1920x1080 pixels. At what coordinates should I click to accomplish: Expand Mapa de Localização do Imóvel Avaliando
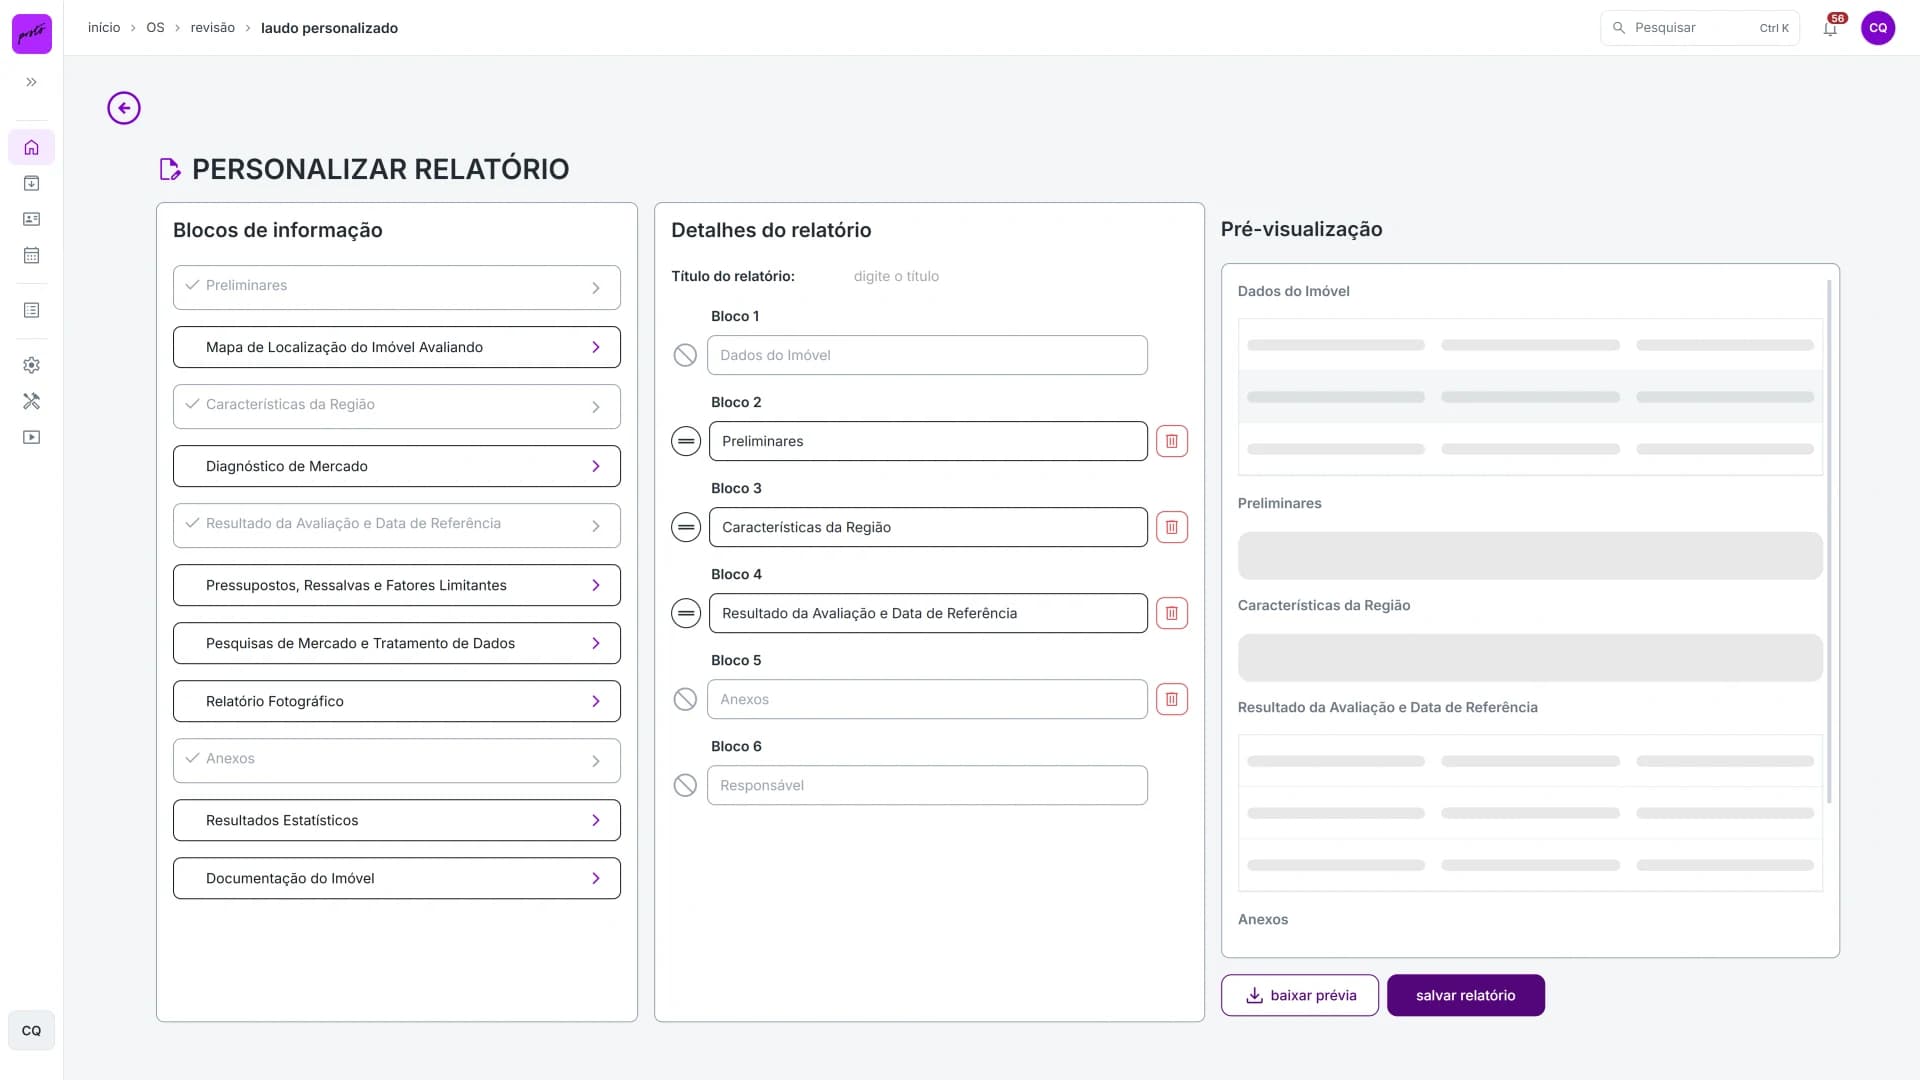(x=596, y=347)
